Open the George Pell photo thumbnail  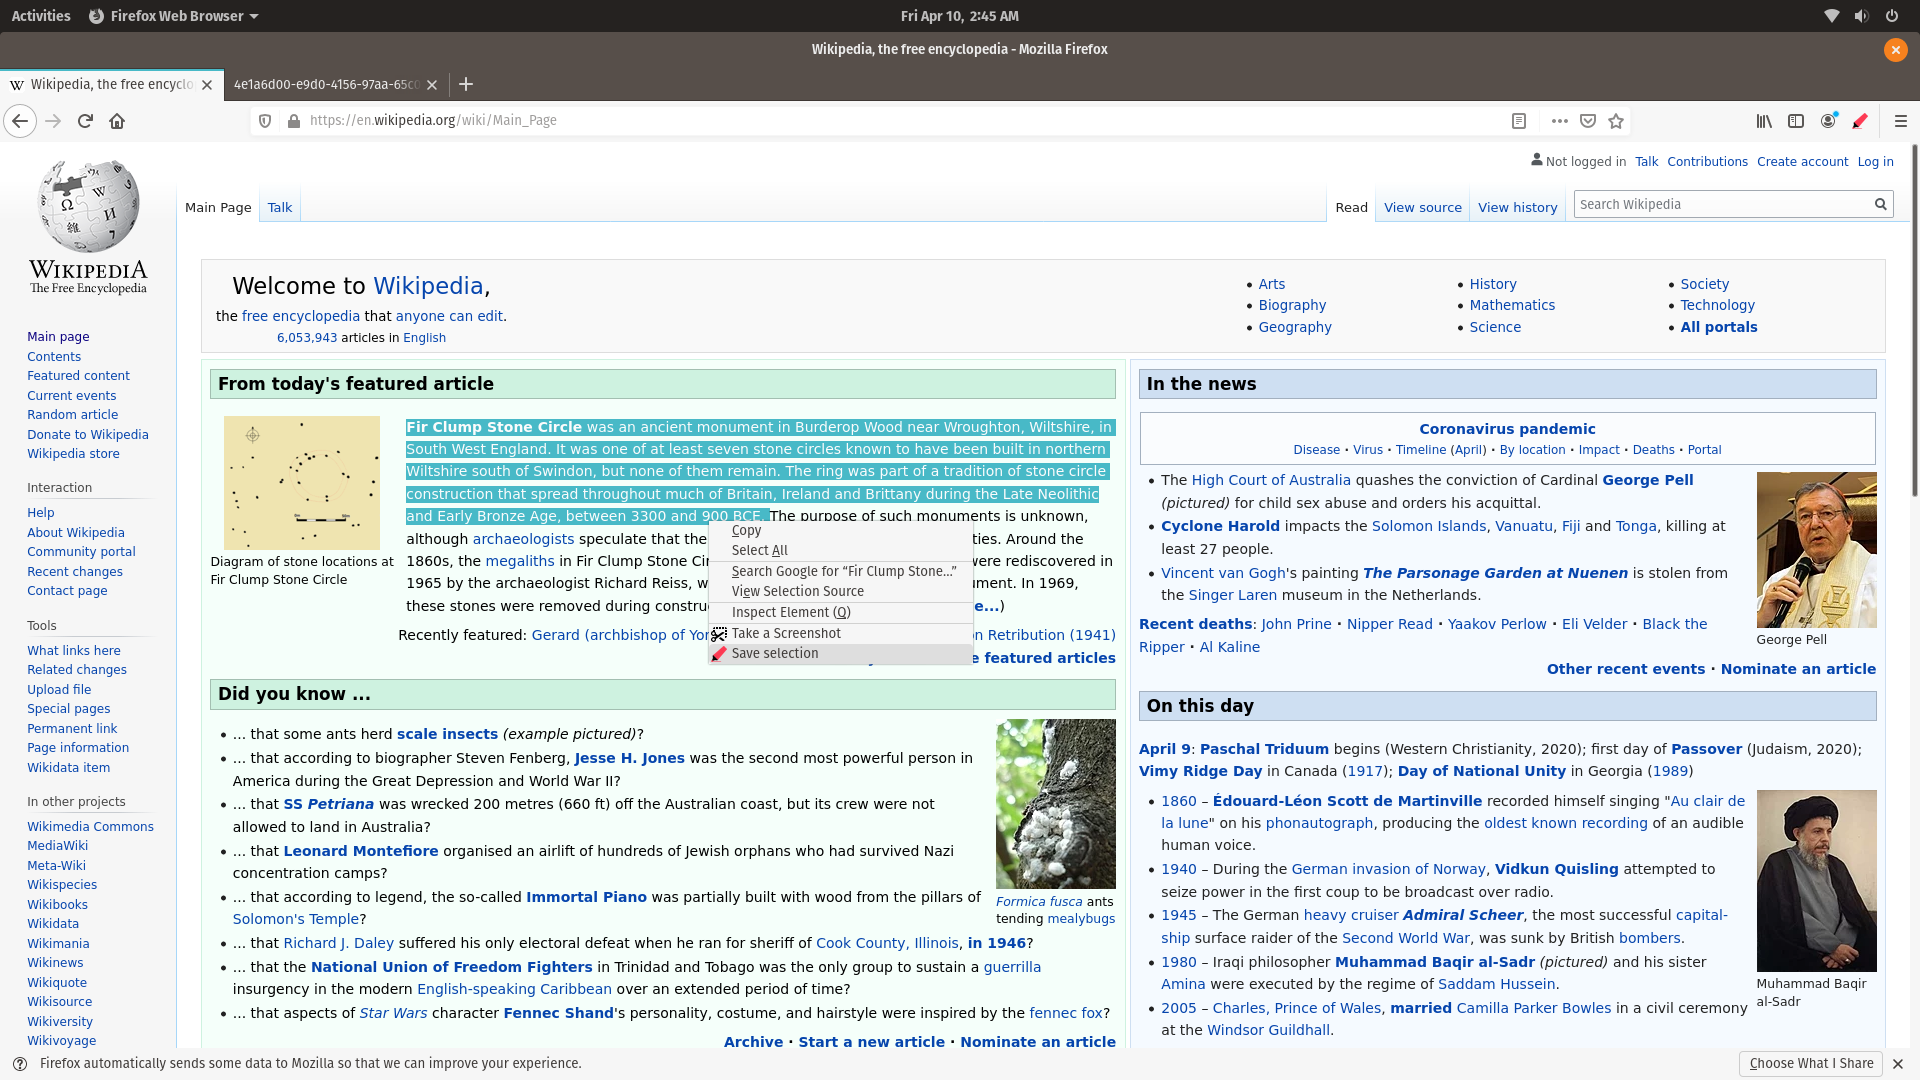coord(1816,550)
